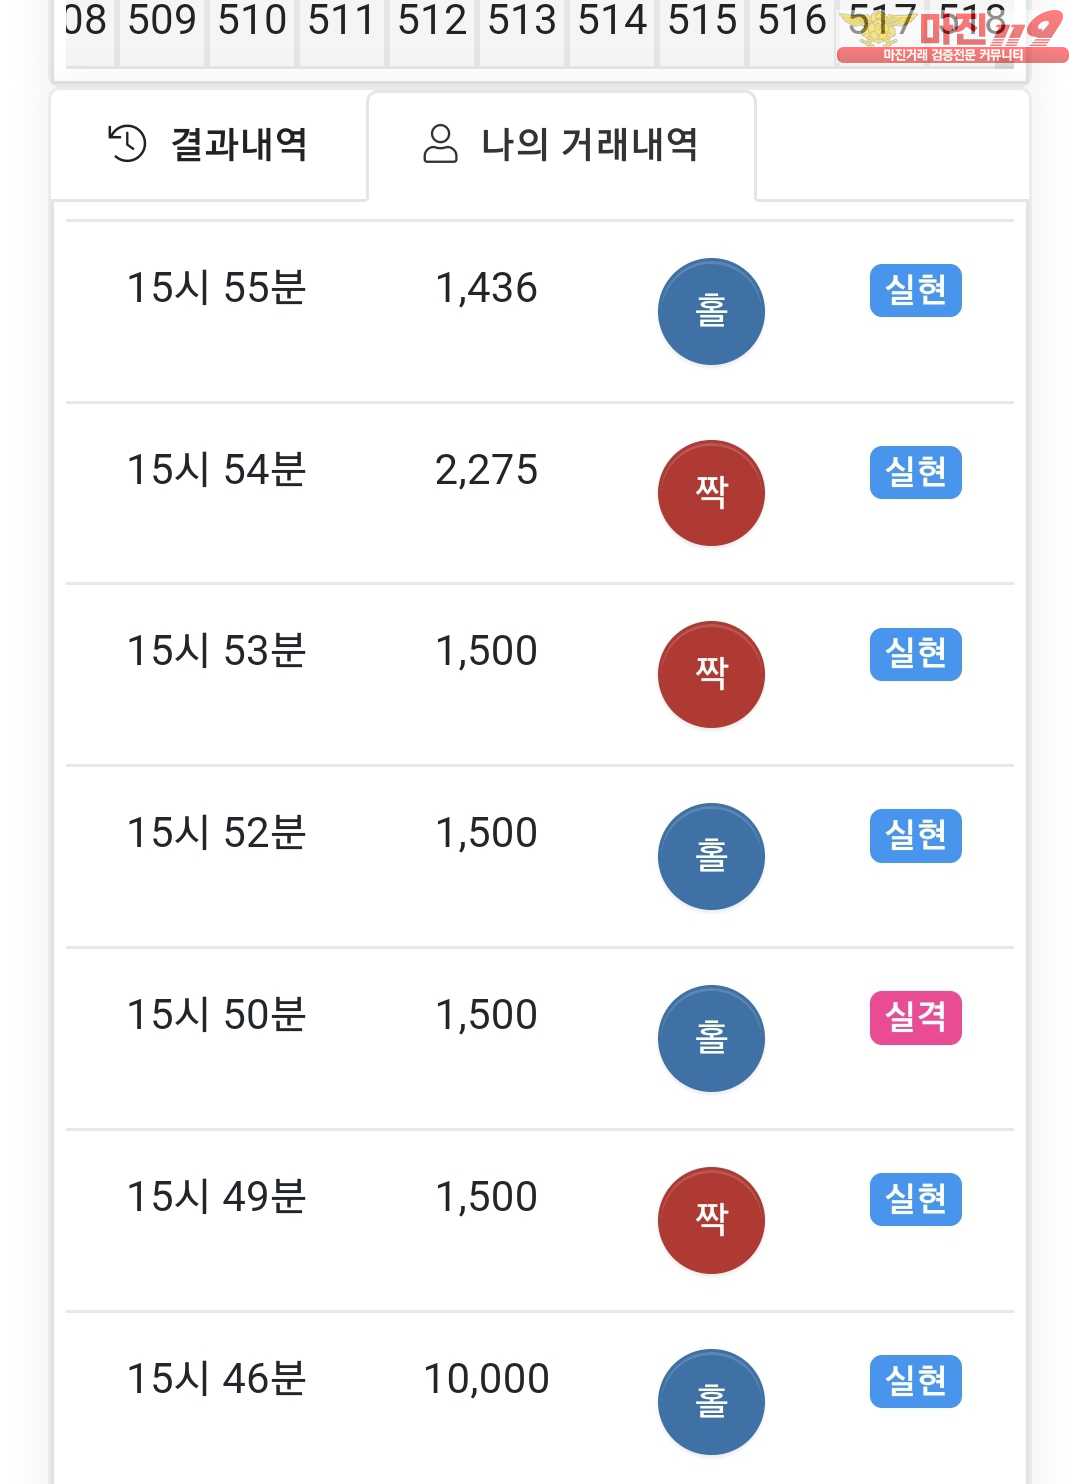
Task: Select round number 512 in top strip
Action: coord(432,22)
